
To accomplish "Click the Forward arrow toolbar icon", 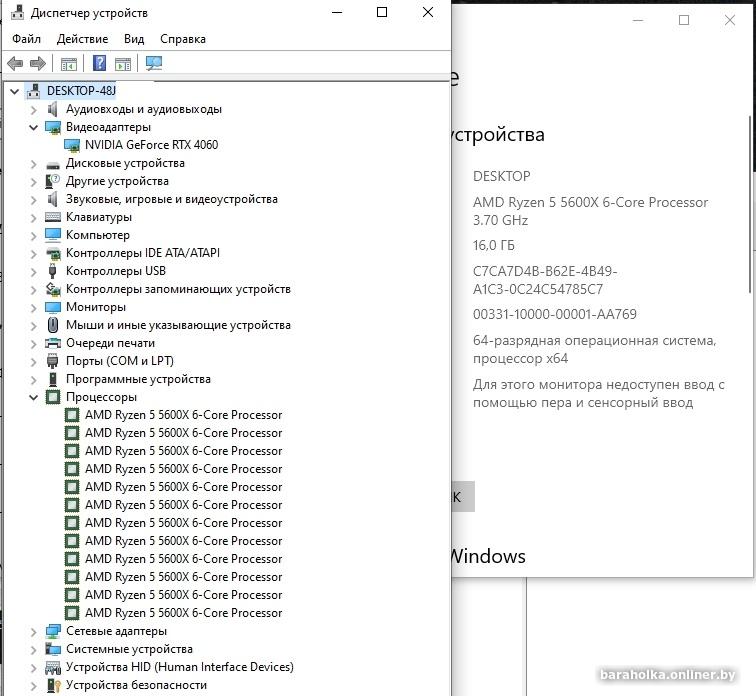I will pyautogui.click(x=38, y=64).
